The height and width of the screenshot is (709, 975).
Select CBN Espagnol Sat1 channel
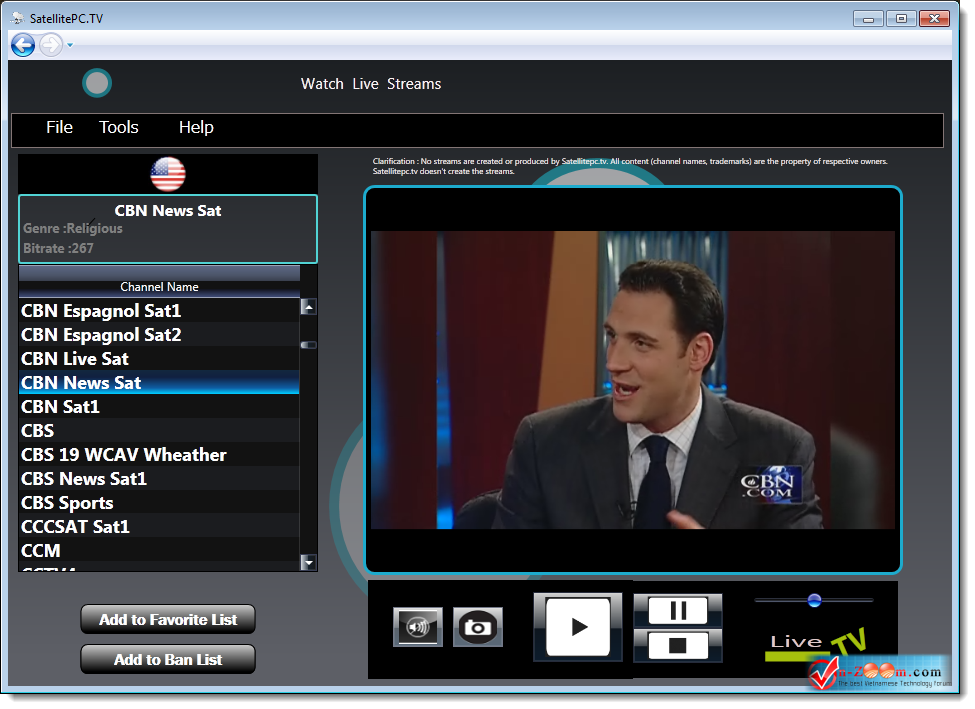click(159, 310)
